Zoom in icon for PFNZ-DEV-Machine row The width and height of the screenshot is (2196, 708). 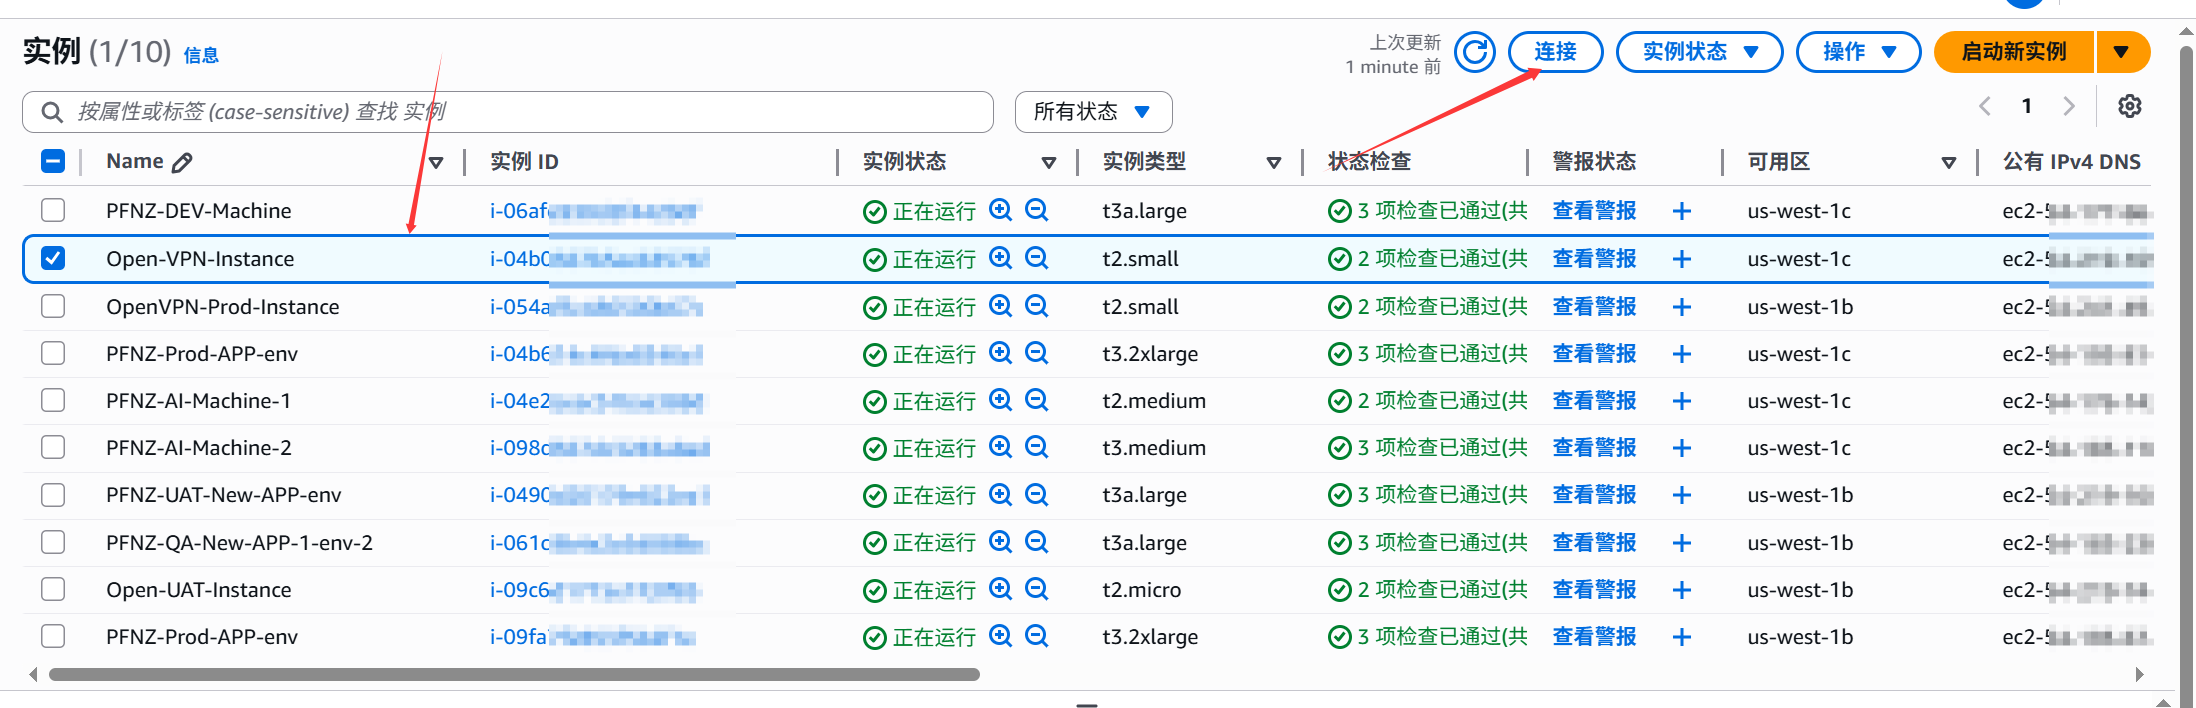[x=1000, y=210]
